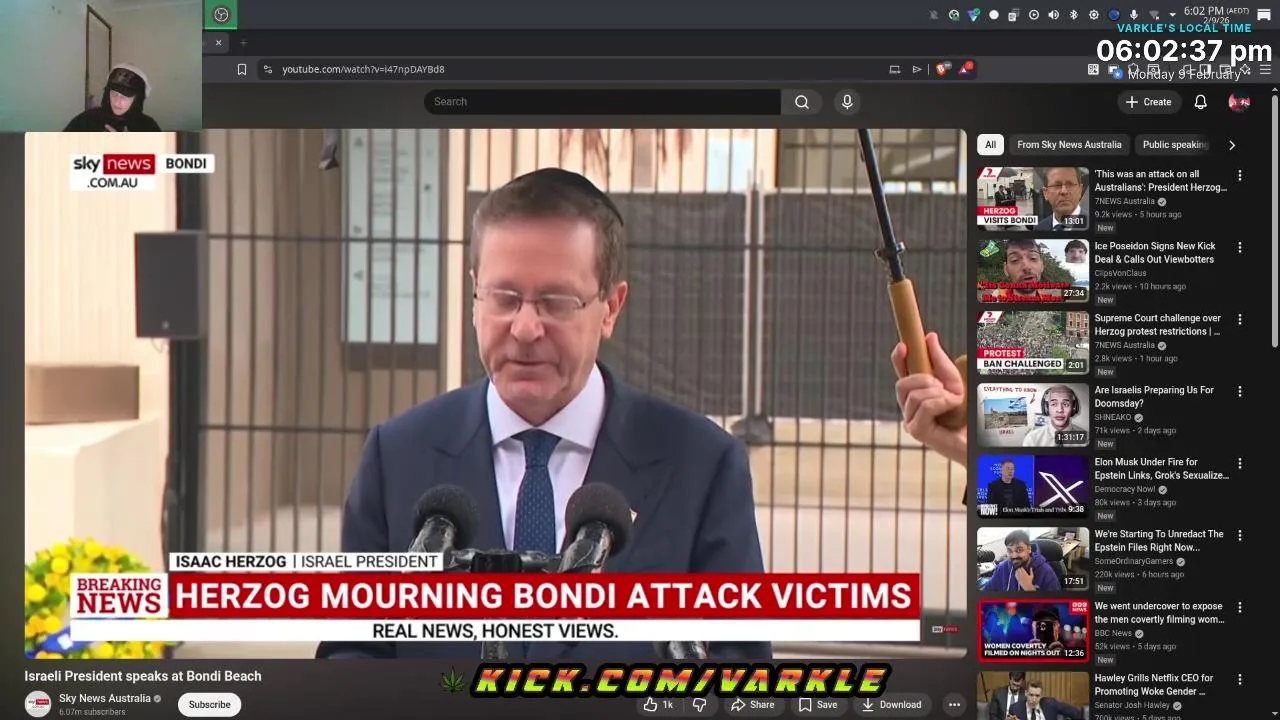The width and height of the screenshot is (1280, 720).
Task: Open options menu for Elon Musk video
Action: (1240, 464)
